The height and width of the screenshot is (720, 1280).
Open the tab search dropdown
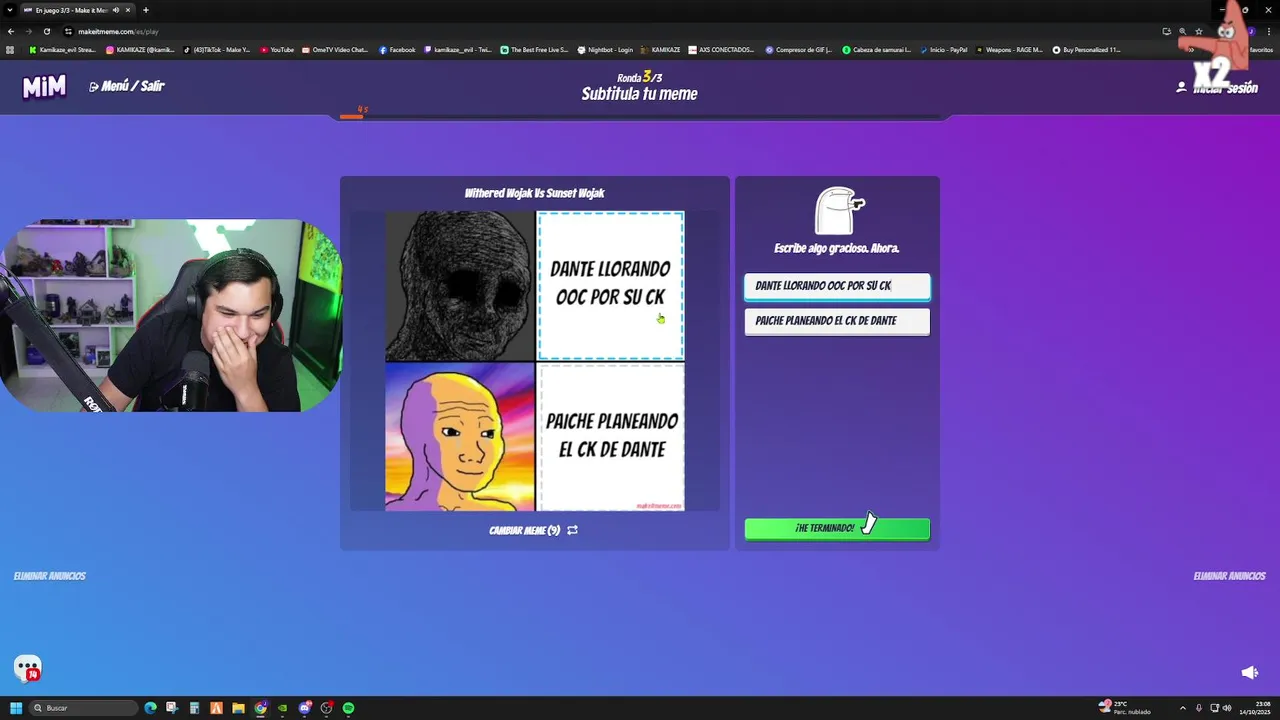pos(9,10)
